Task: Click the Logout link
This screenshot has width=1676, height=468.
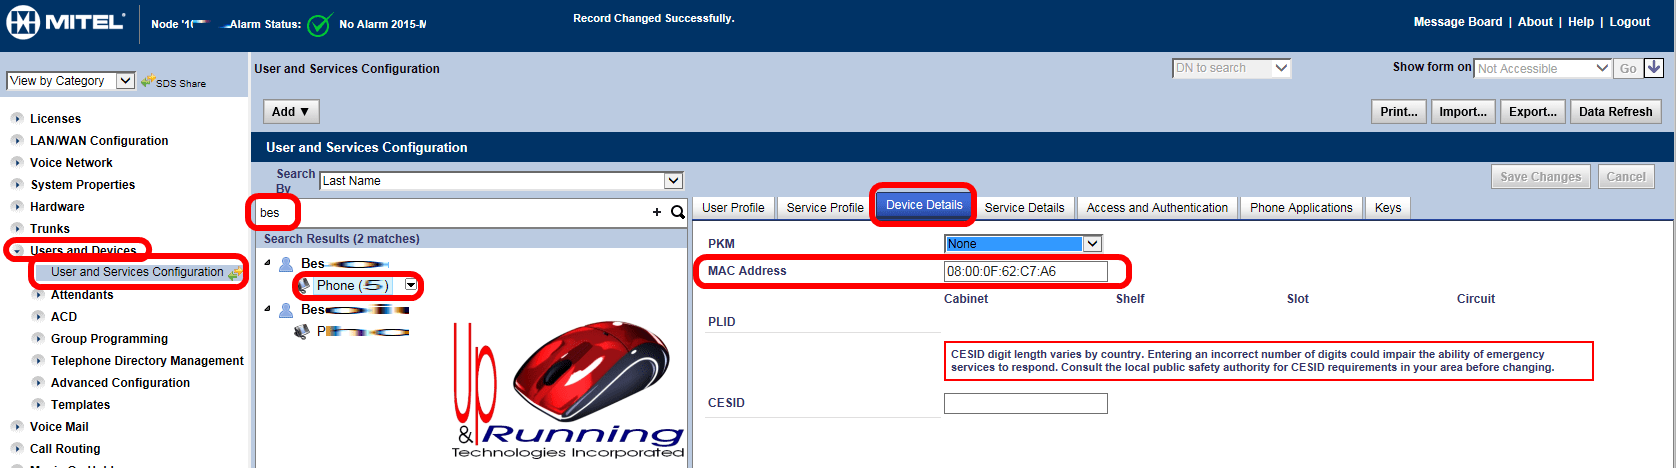Action: coord(1629,22)
